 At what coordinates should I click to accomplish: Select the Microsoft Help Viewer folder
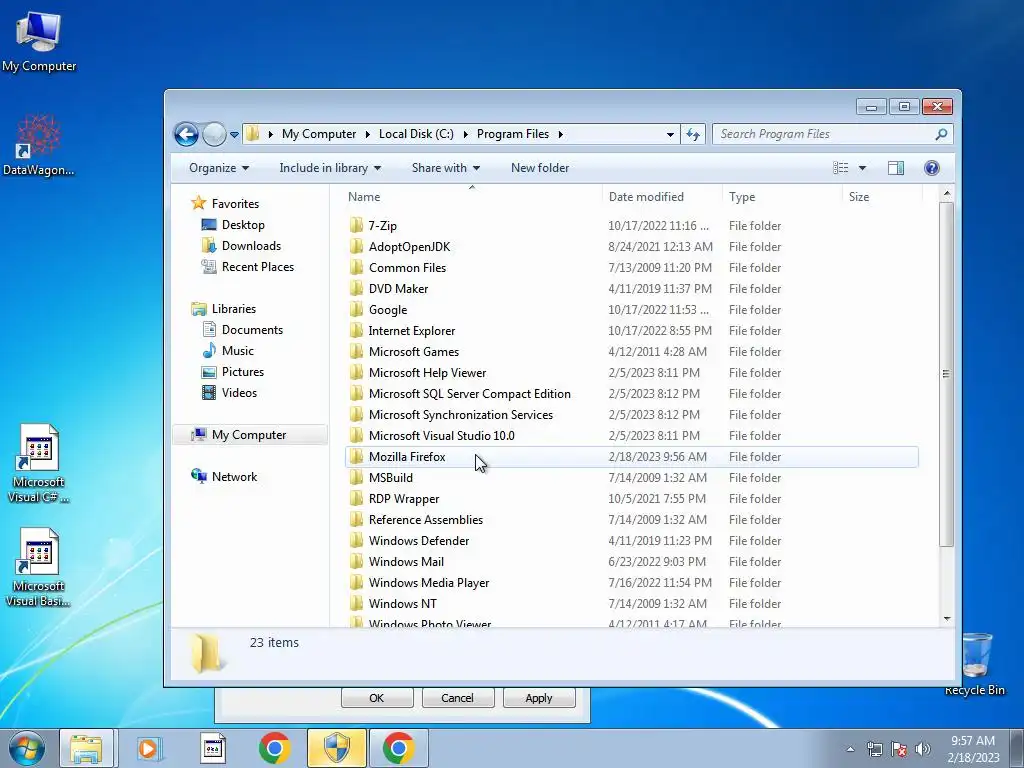click(x=427, y=373)
